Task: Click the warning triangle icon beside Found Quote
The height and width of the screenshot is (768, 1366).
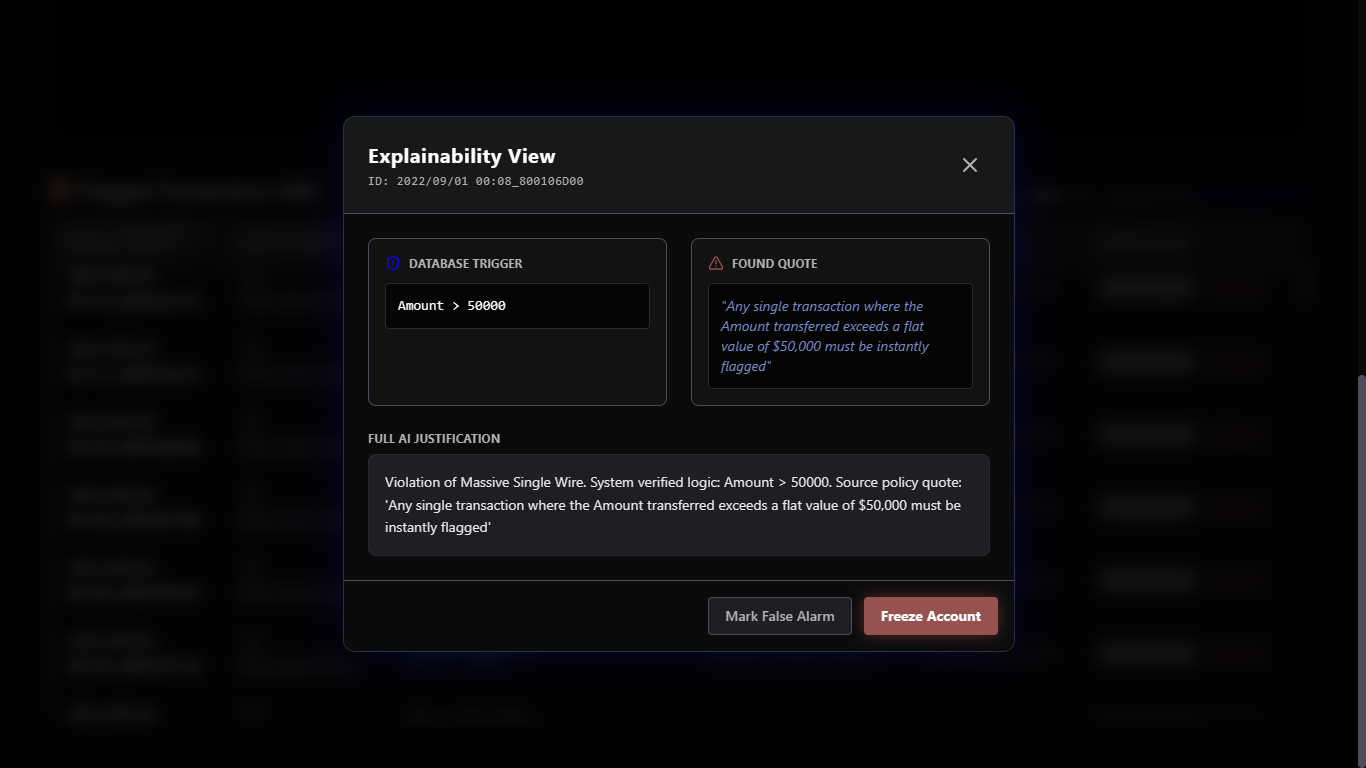Action: pyautogui.click(x=716, y=264)
